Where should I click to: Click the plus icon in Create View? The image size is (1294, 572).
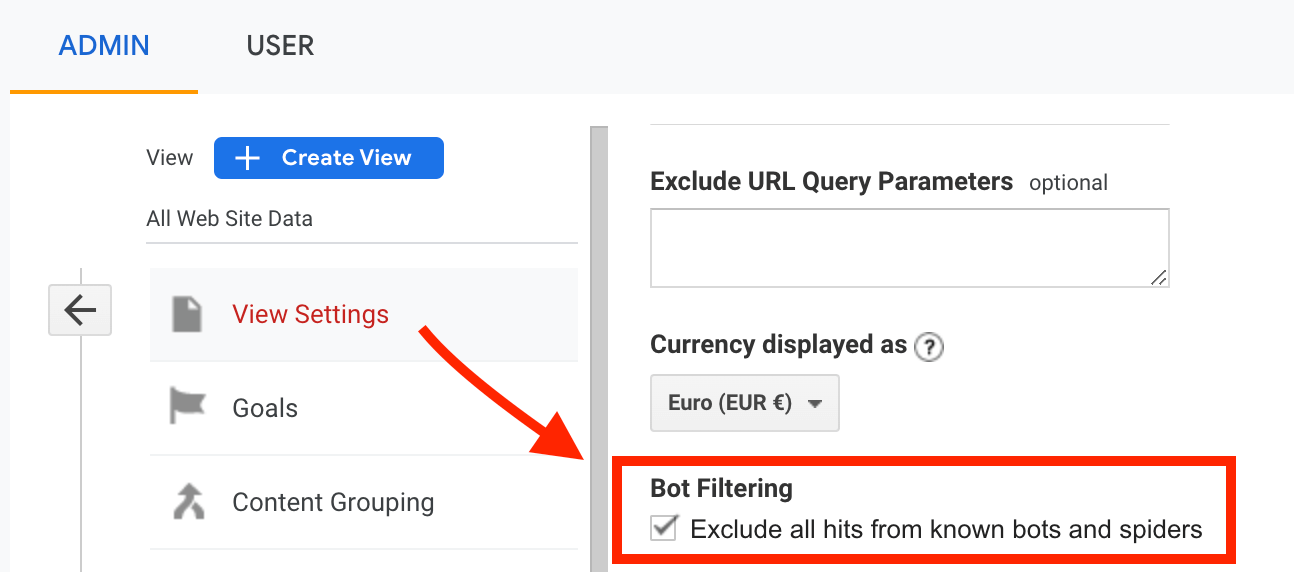point(247,158)
